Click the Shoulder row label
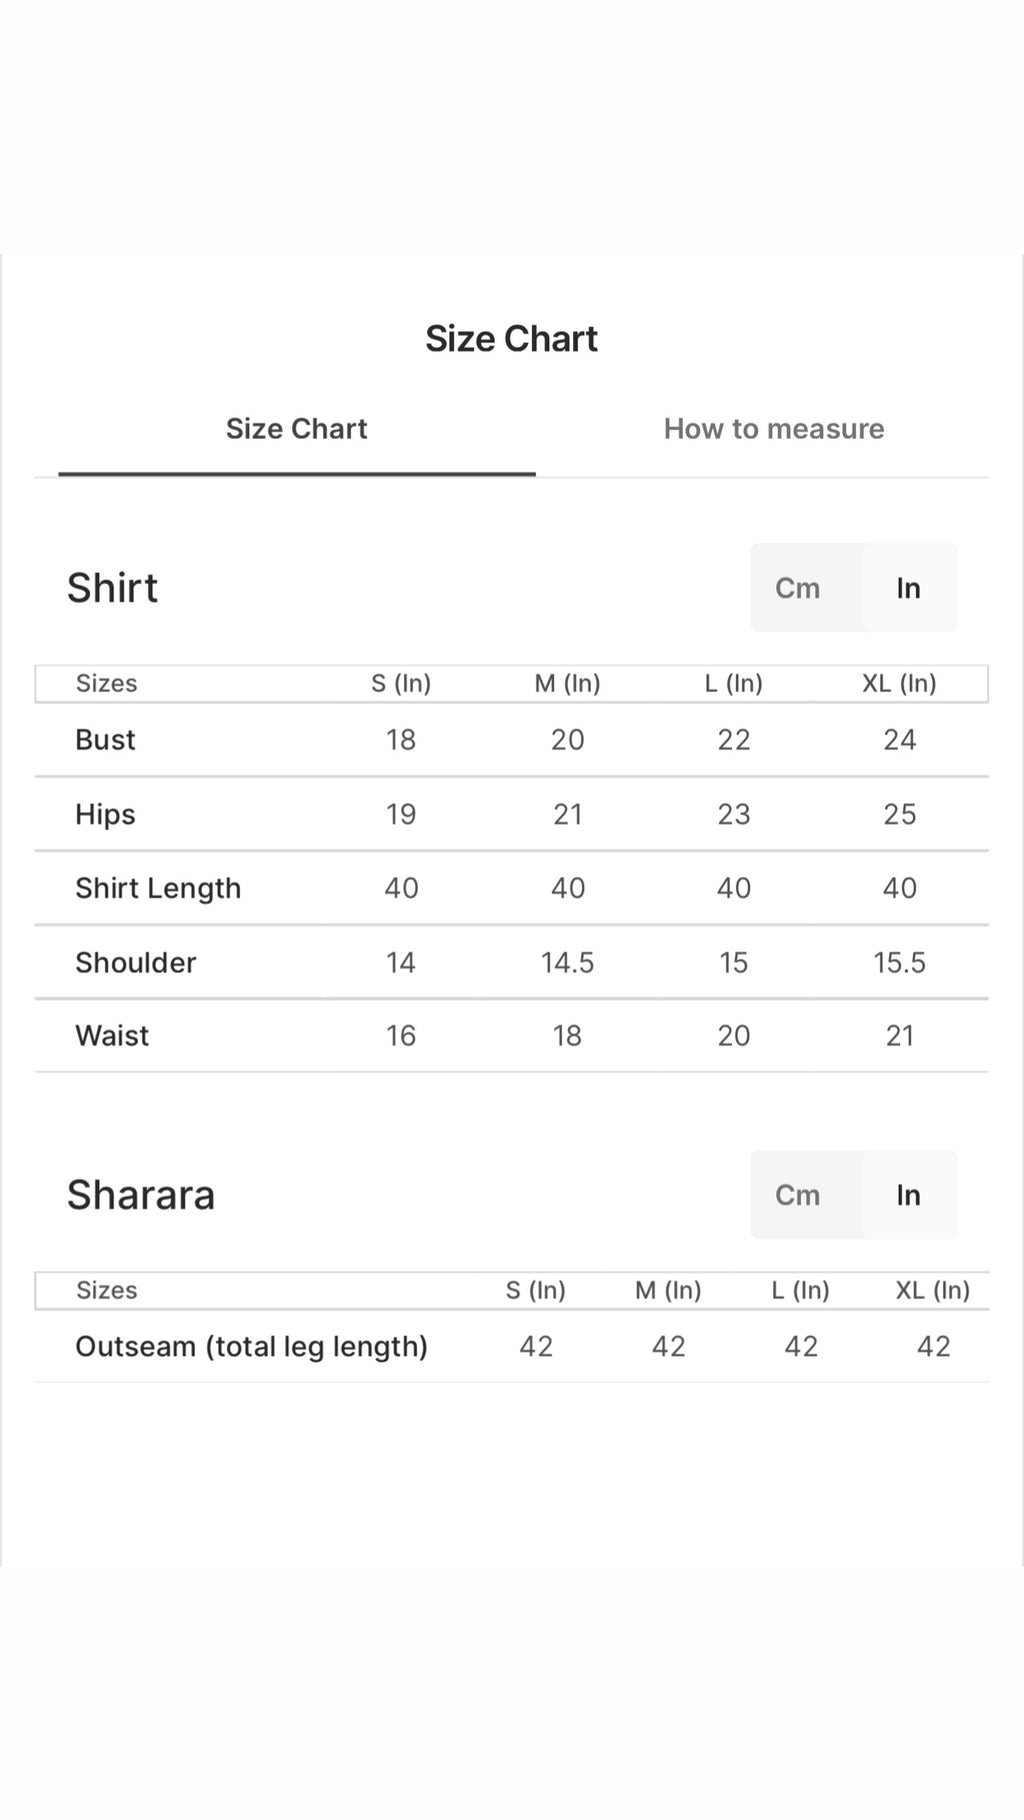This screenshot has height=1820, width=1024. (x=136, y=963)
